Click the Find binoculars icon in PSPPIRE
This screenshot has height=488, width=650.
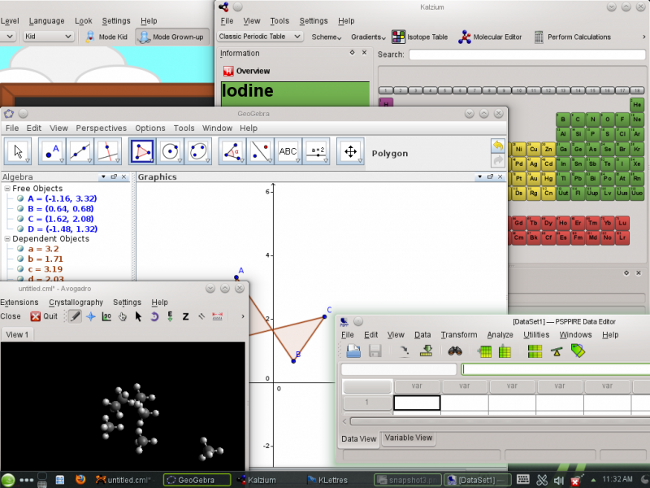point(453,351)
